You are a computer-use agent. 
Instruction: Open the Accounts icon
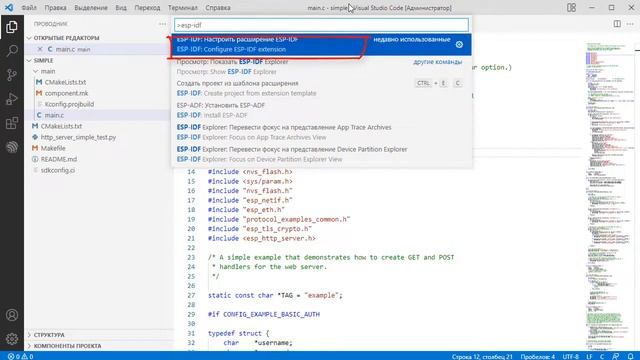(x=12, y=315)
